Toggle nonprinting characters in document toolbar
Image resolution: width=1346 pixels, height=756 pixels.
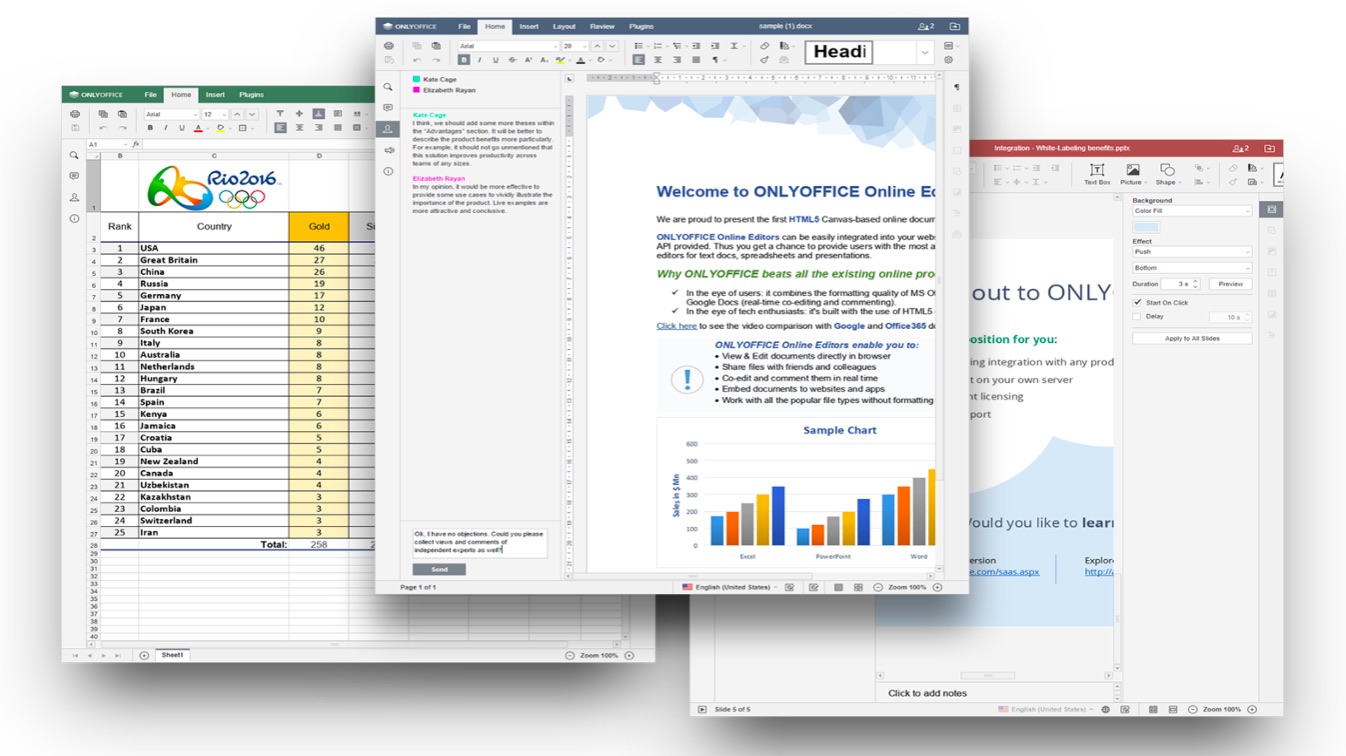[716, 60]
